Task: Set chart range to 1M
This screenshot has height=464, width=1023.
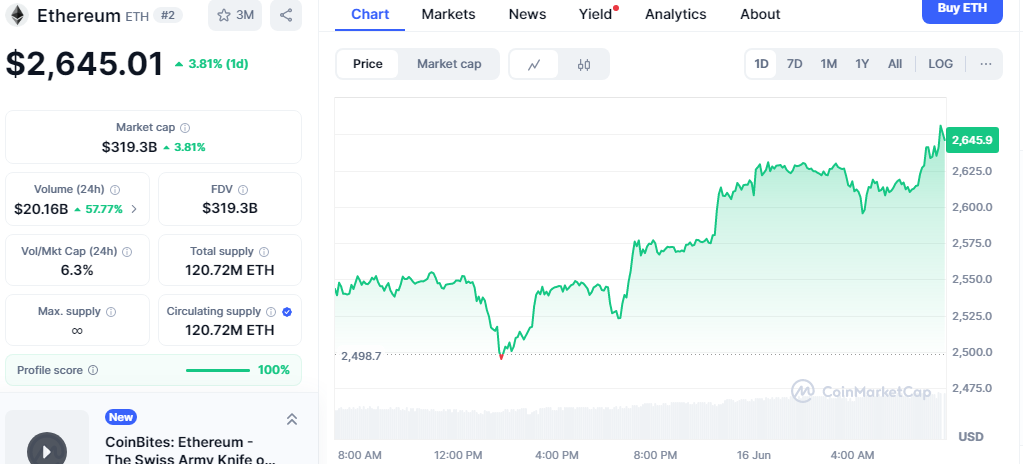Action: click(x=829, y=64)
